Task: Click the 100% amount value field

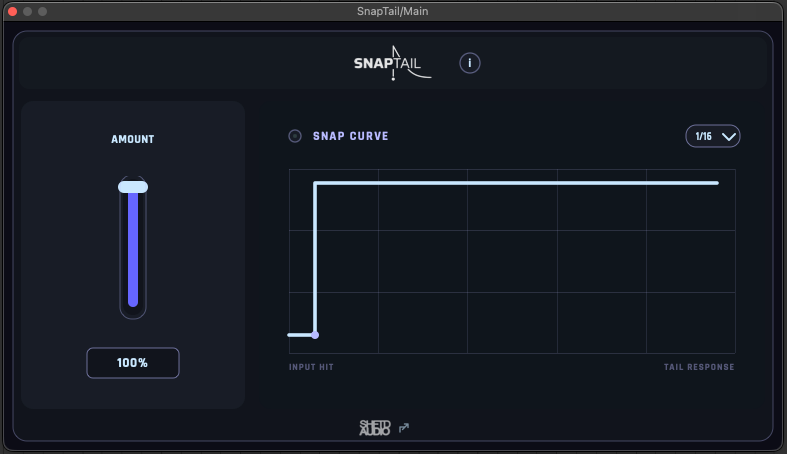Action: 133,363
